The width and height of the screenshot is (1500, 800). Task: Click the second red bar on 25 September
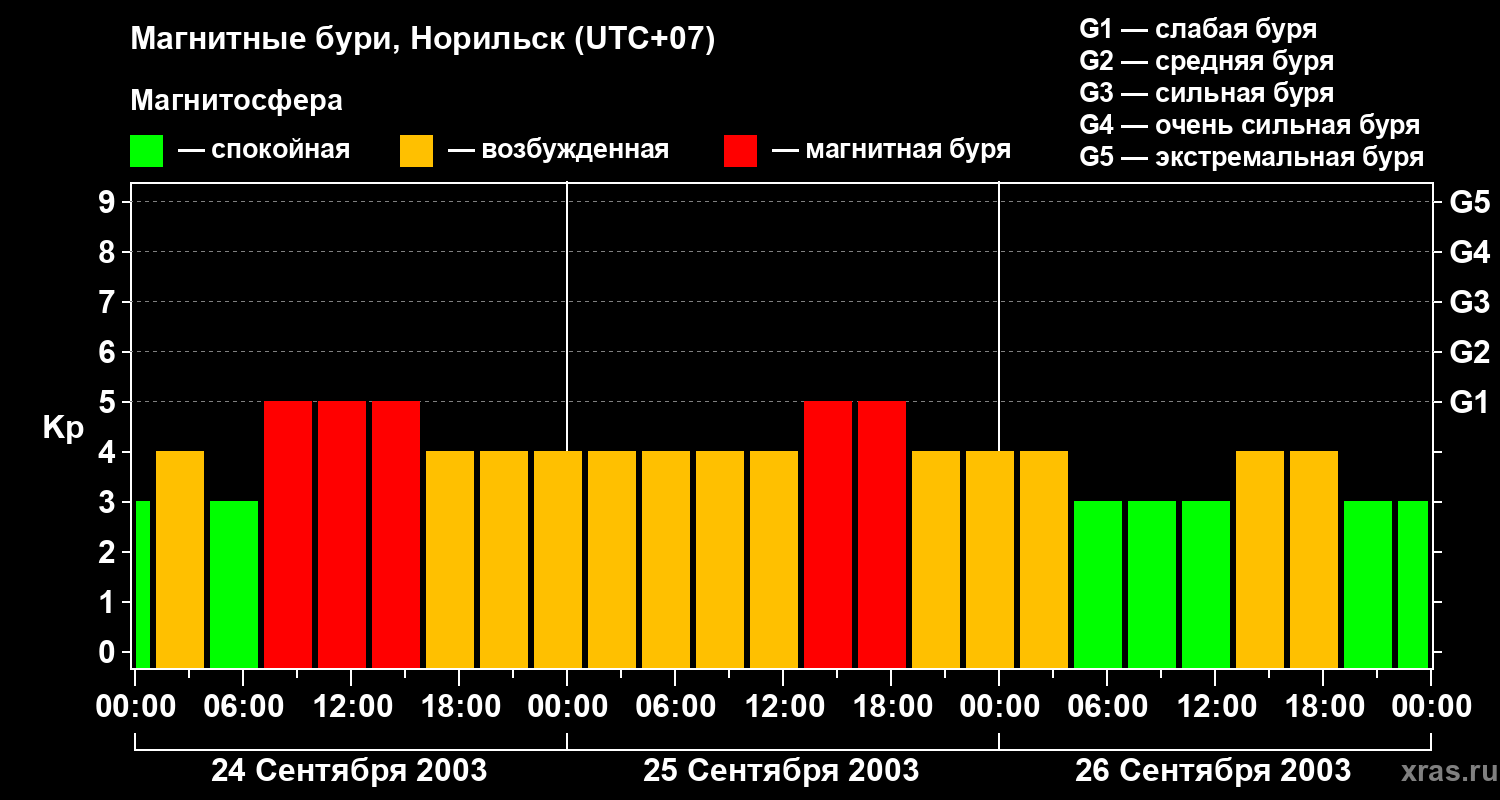(882, 534)
